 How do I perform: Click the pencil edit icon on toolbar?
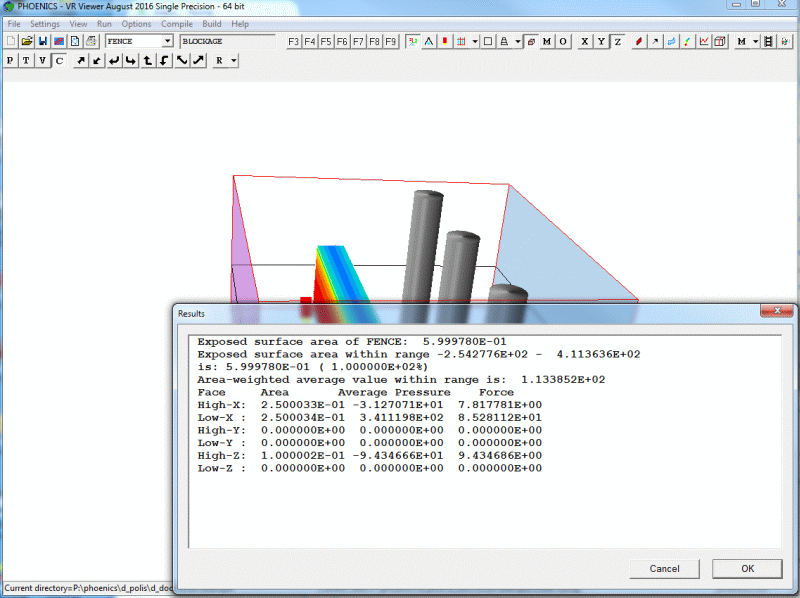(639, 42)
